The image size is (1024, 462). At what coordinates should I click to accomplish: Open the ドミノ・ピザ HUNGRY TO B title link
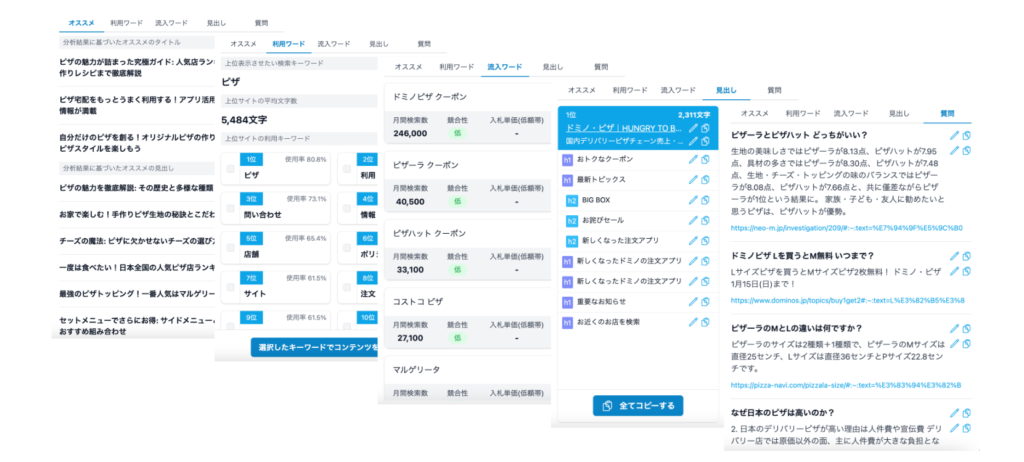click(x=625, y=128)
